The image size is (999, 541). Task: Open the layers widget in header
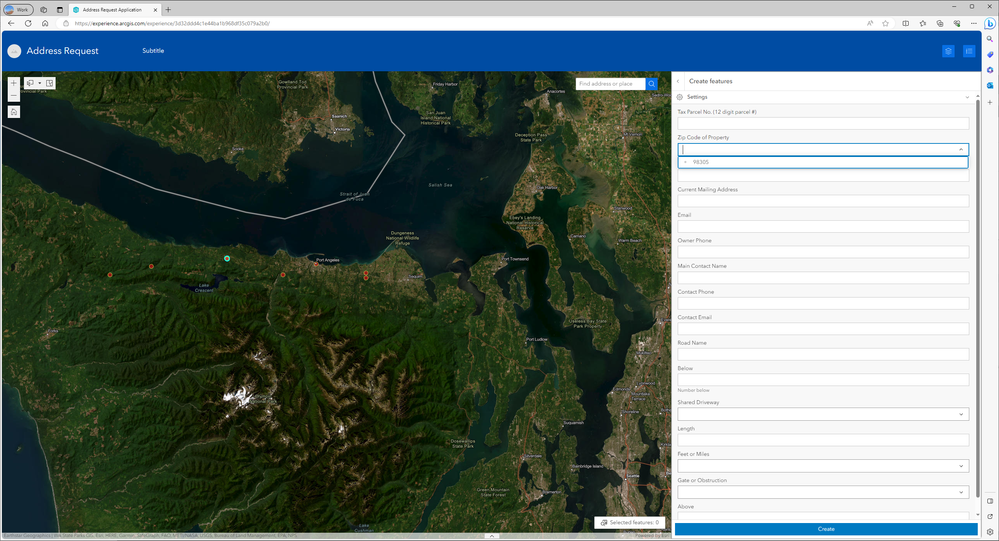click(948, 51)
